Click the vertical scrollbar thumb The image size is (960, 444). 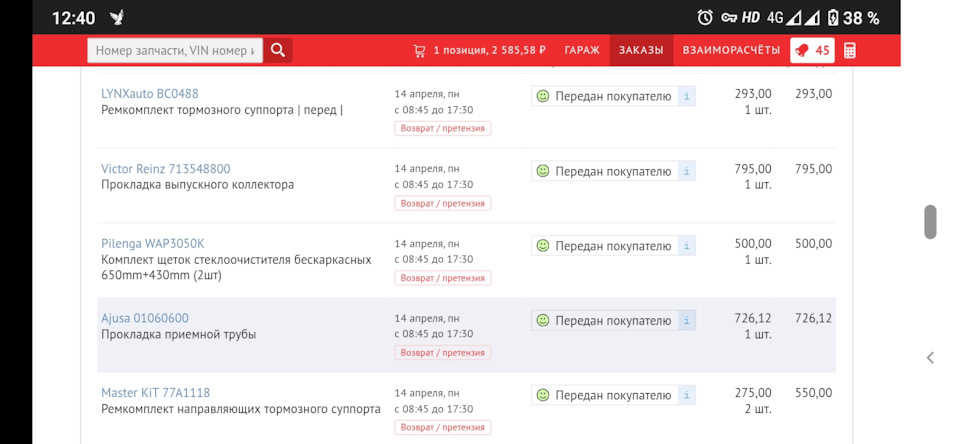pyautogui.click(x=930, y=222)
